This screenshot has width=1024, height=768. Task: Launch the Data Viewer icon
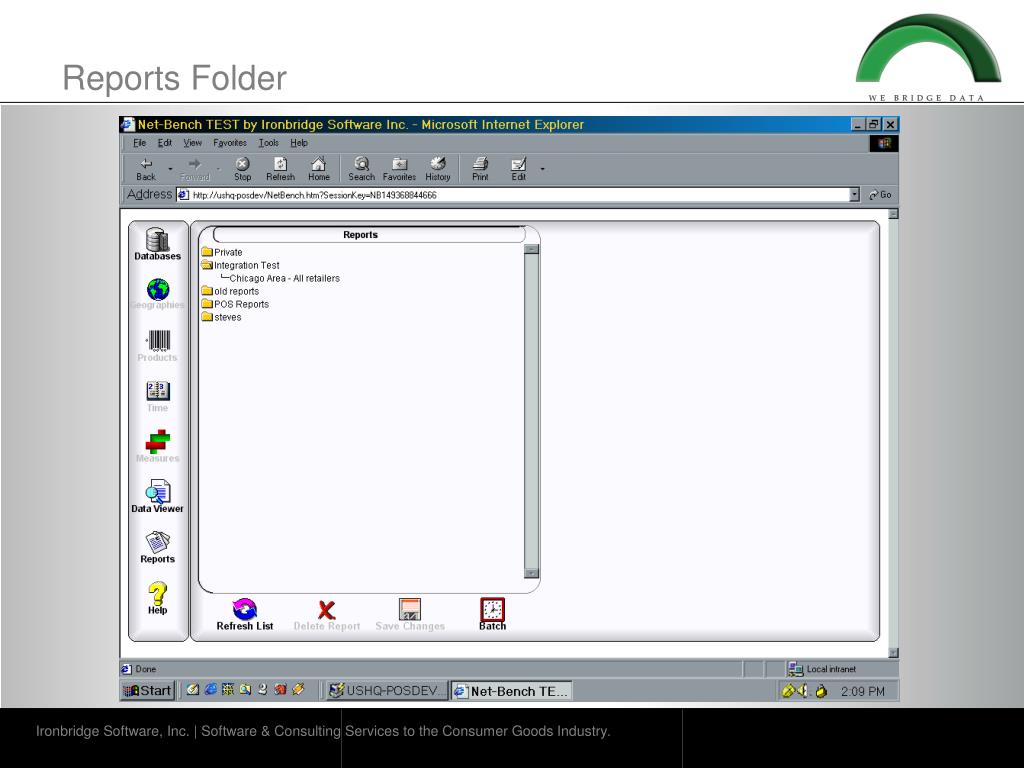pos(158,492)
